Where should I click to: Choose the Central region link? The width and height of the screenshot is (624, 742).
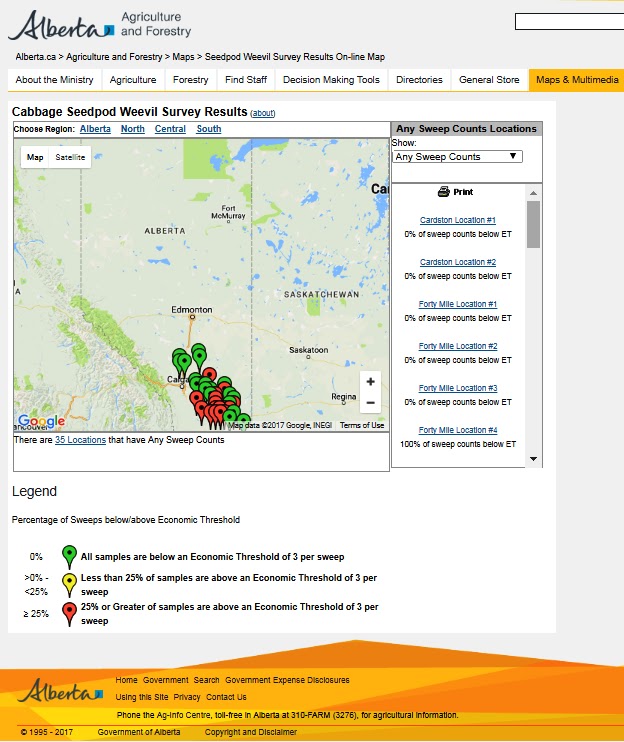[x=170, y=129]
